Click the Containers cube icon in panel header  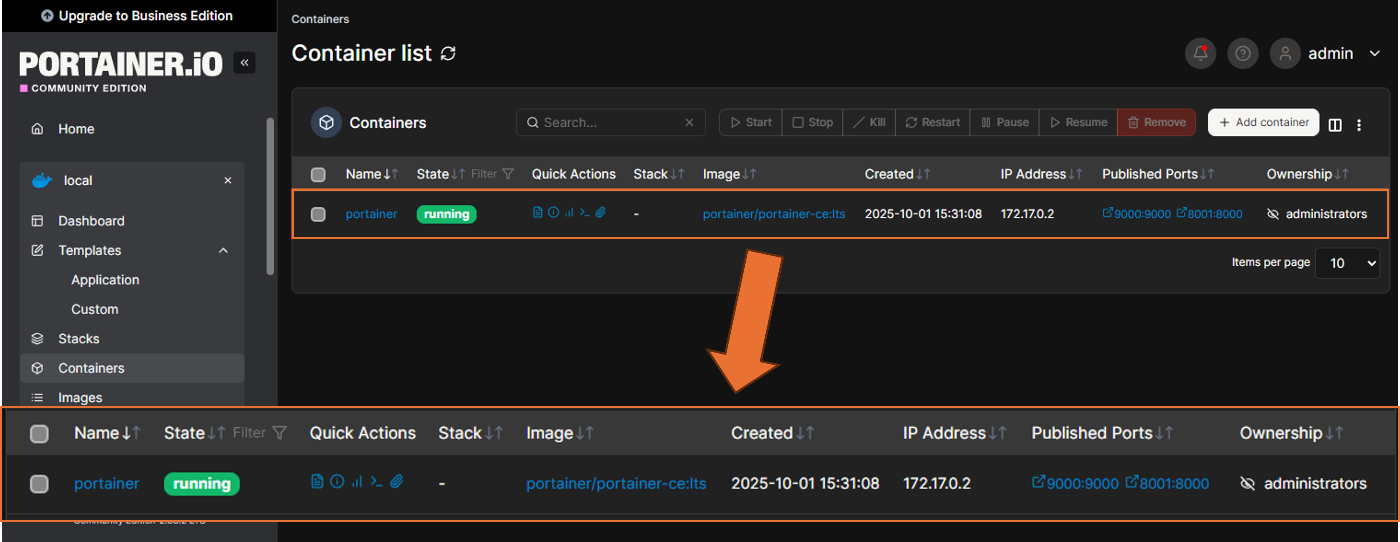click(x=326, y=122)
